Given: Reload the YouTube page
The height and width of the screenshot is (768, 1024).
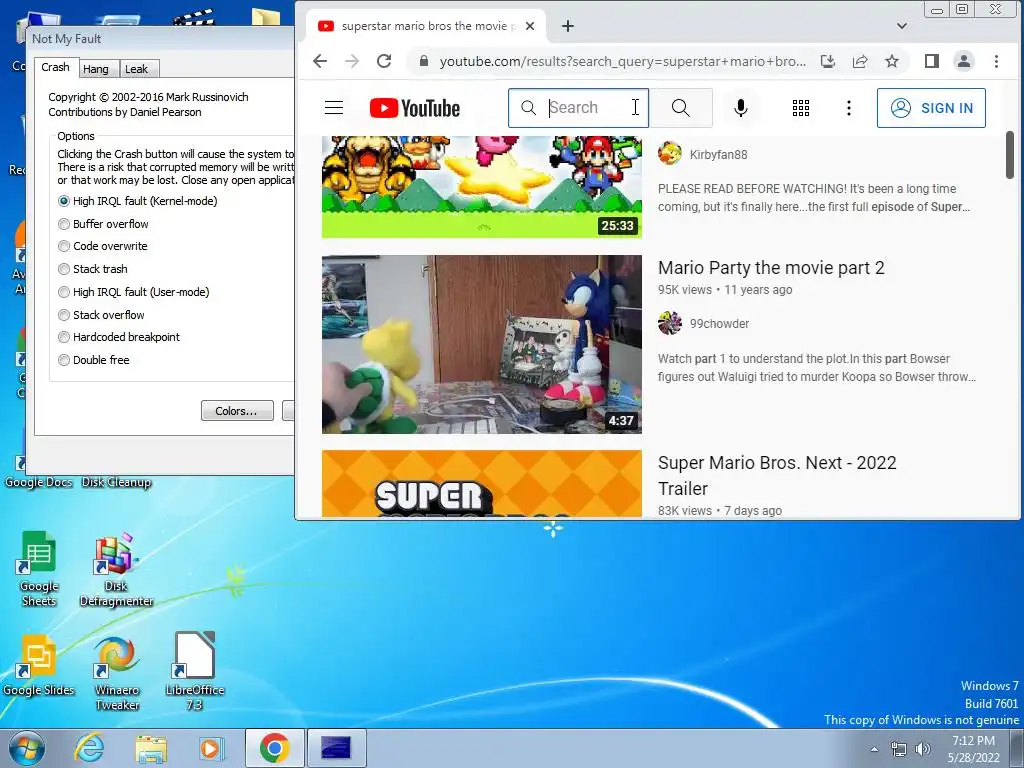Looking at the screenshot, I should [x=384, y=61].
